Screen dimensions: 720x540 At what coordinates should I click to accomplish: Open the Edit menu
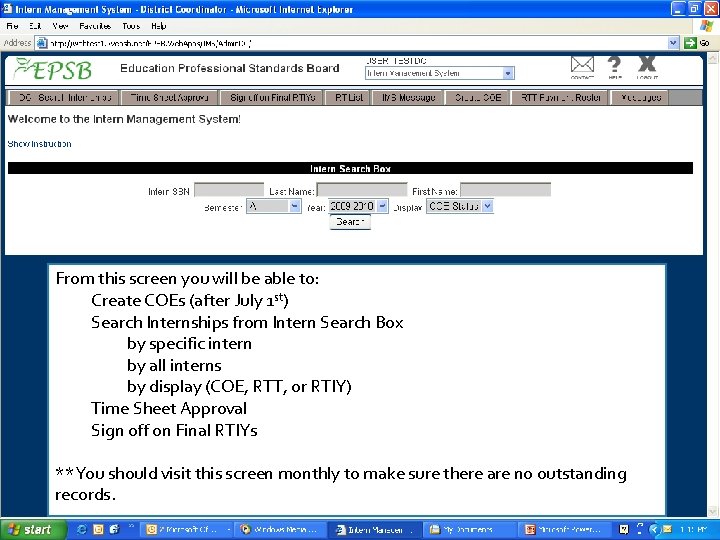pos(35,26)
